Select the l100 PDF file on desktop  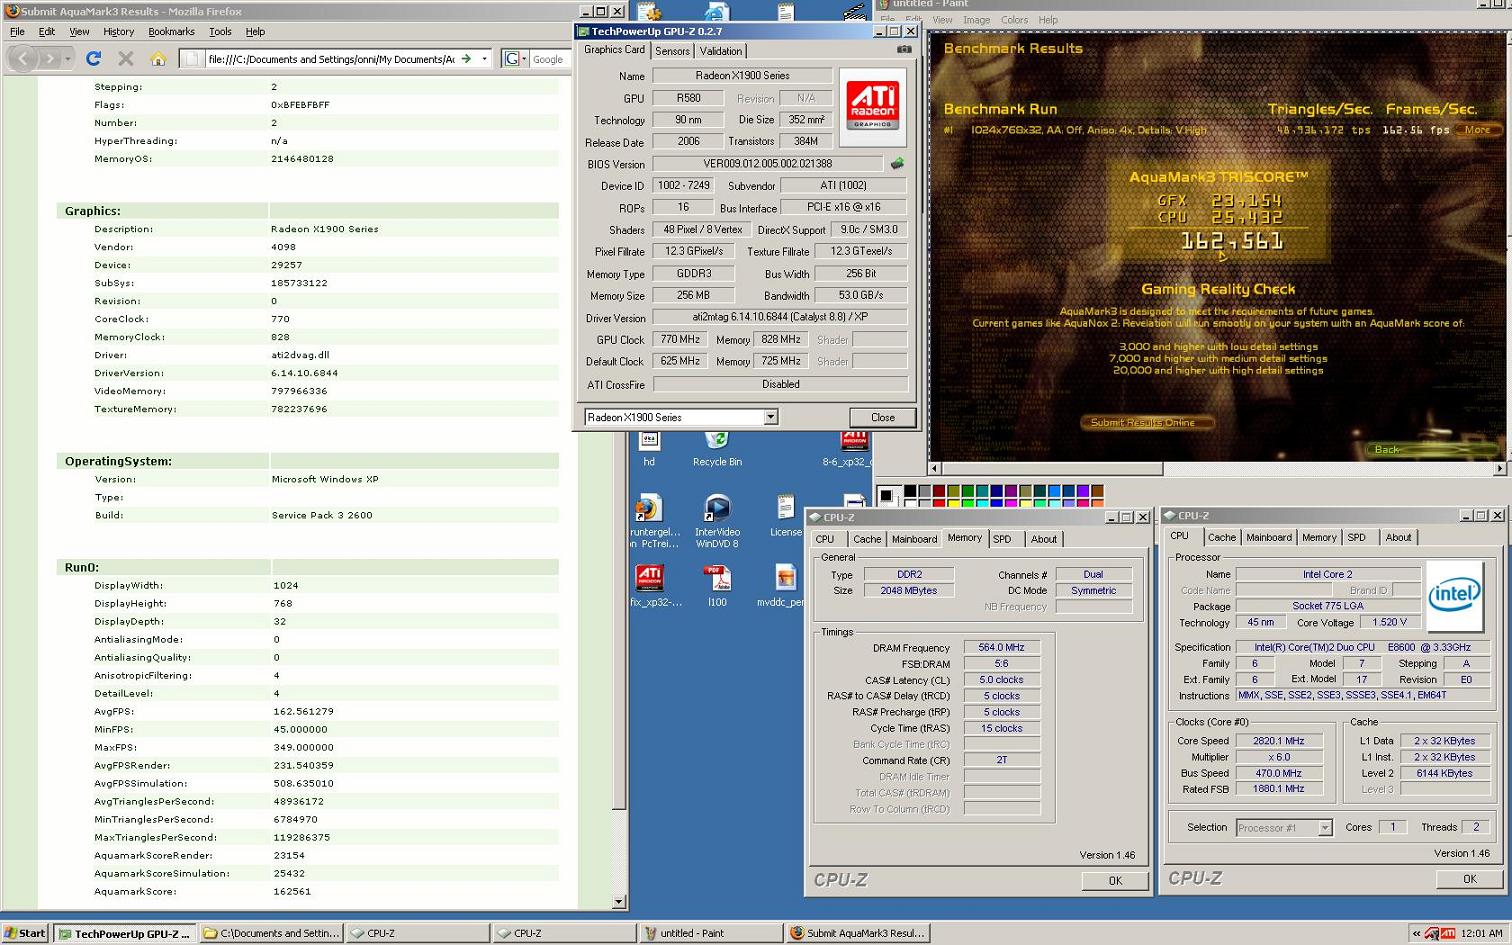[717, 586]
